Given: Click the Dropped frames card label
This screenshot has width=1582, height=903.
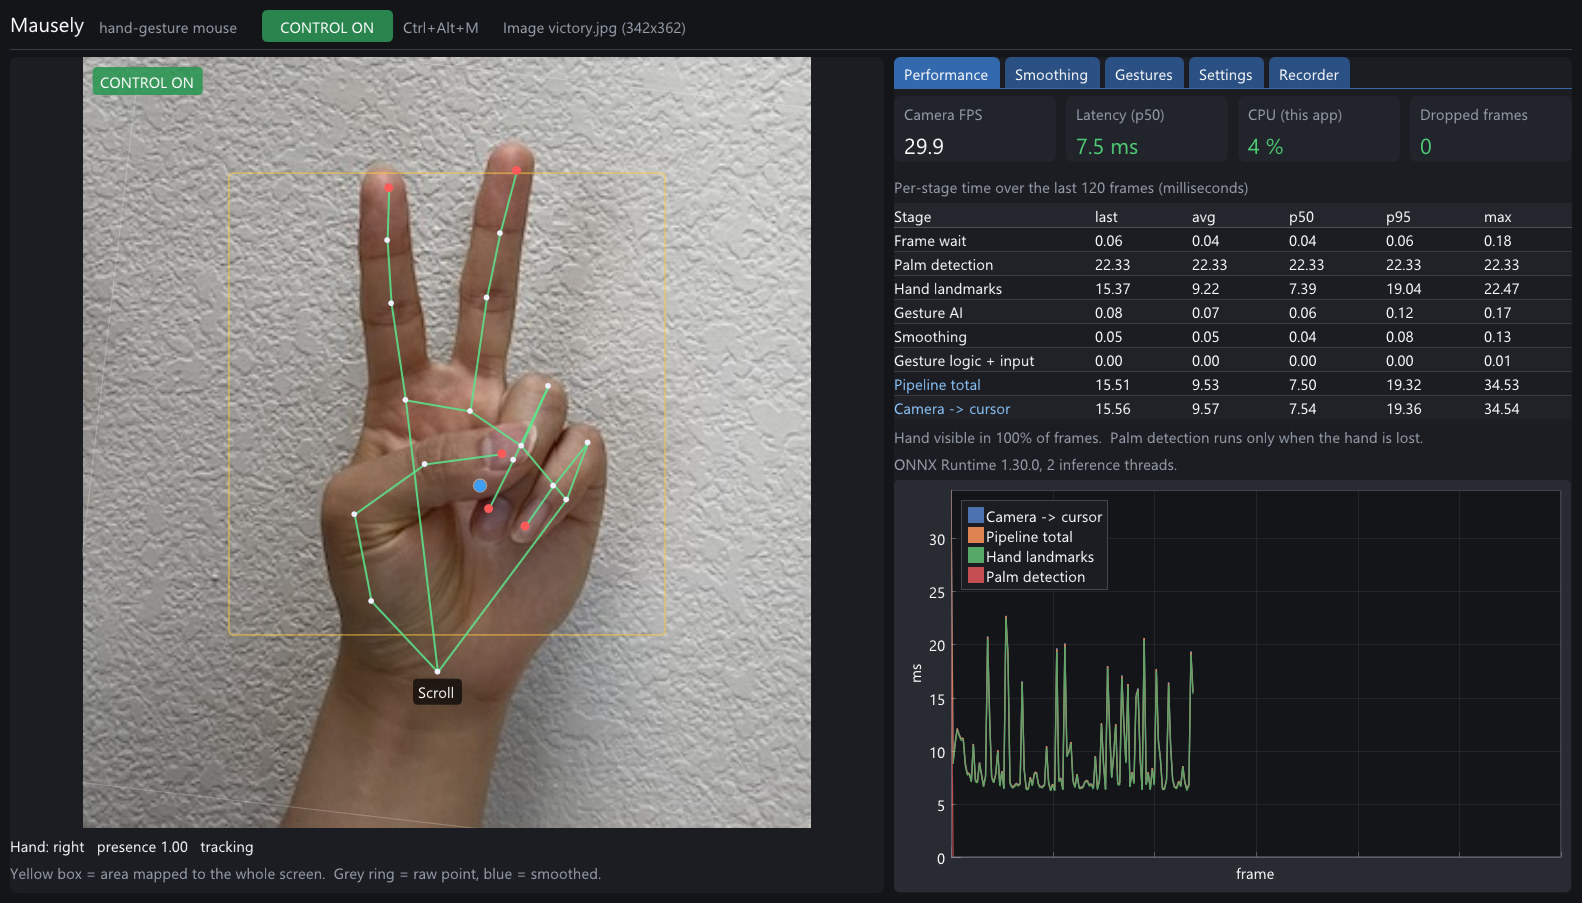Looking at the screenshot, I should tap(1474, 115).
